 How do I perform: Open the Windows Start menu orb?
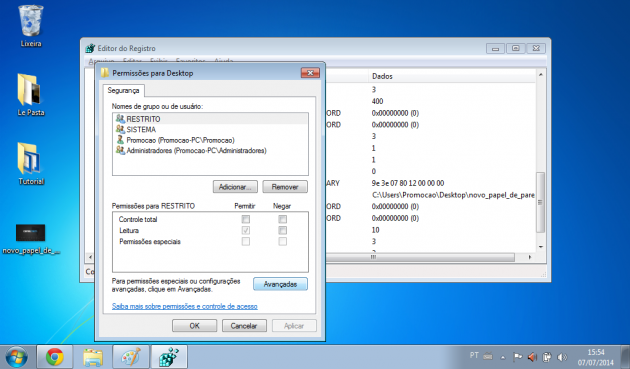(16, 357)
